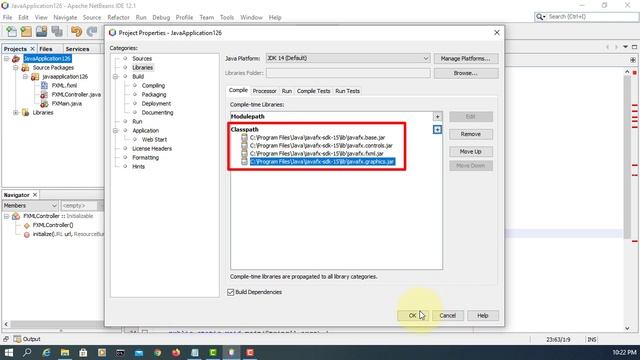Click the Open Project toolbar icon
Screen dimensions: 640x360
coord(41,31)
